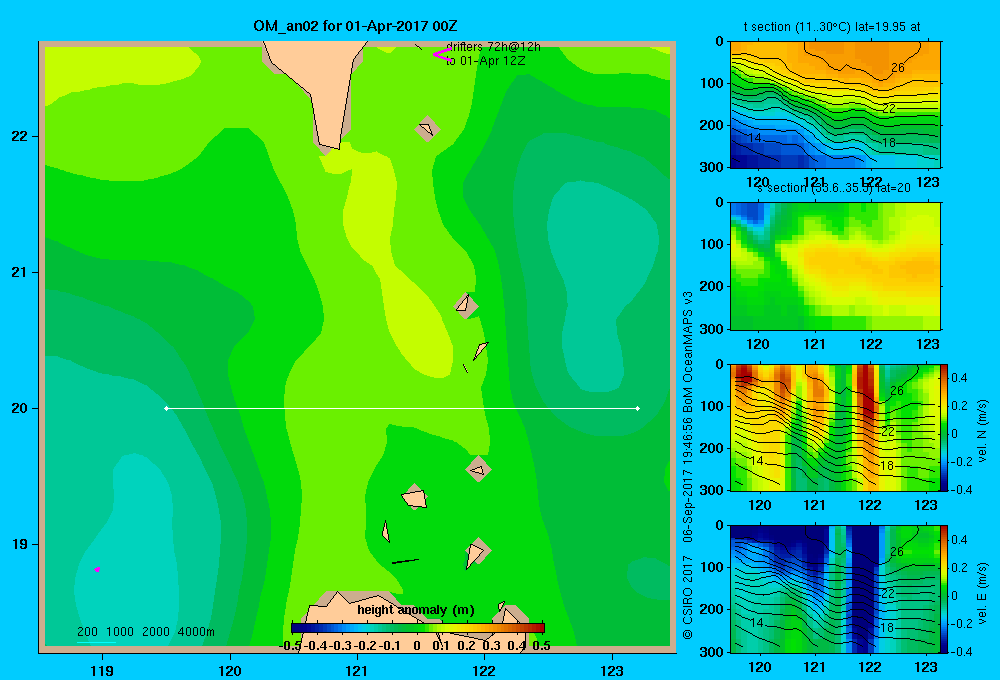1000x680 pixels.
Task: Click latitude label 20 on main map
Action: pyautogui.click(x=20, y=408)
